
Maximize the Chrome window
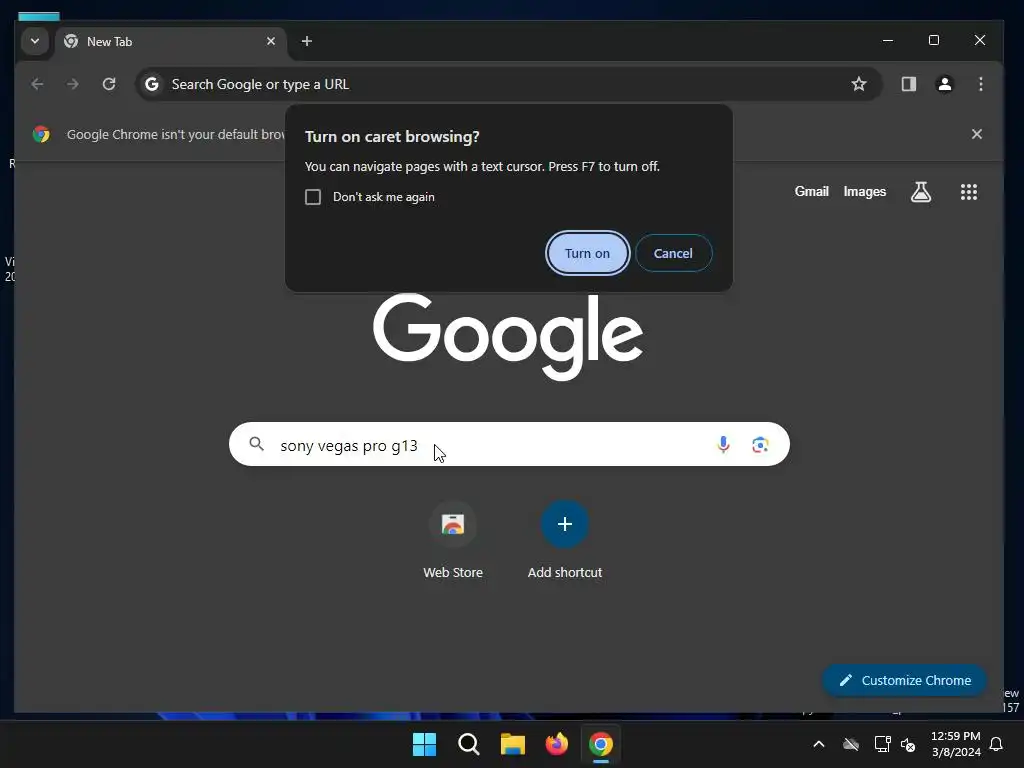click(x=934, y=40)
